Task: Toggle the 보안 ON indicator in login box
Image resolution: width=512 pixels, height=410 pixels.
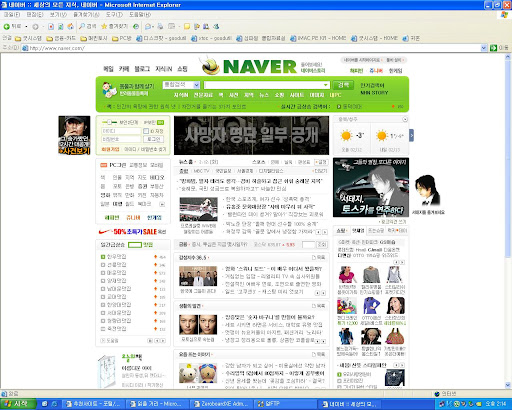Action: (160, 122)
